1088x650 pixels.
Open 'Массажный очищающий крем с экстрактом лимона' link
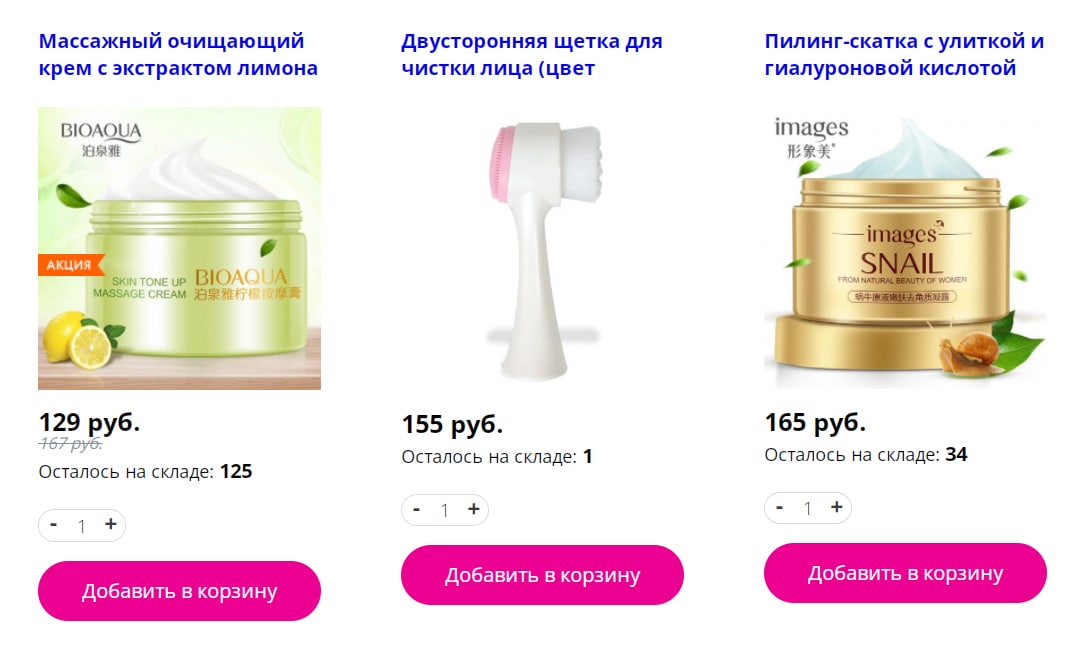coord(178,54)
